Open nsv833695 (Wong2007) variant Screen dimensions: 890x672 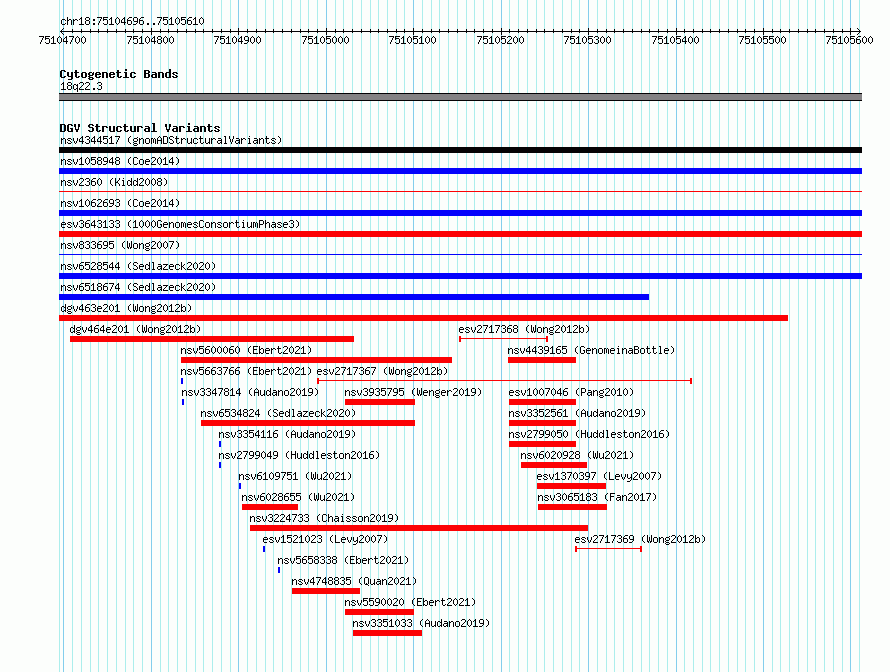point(120,245)
